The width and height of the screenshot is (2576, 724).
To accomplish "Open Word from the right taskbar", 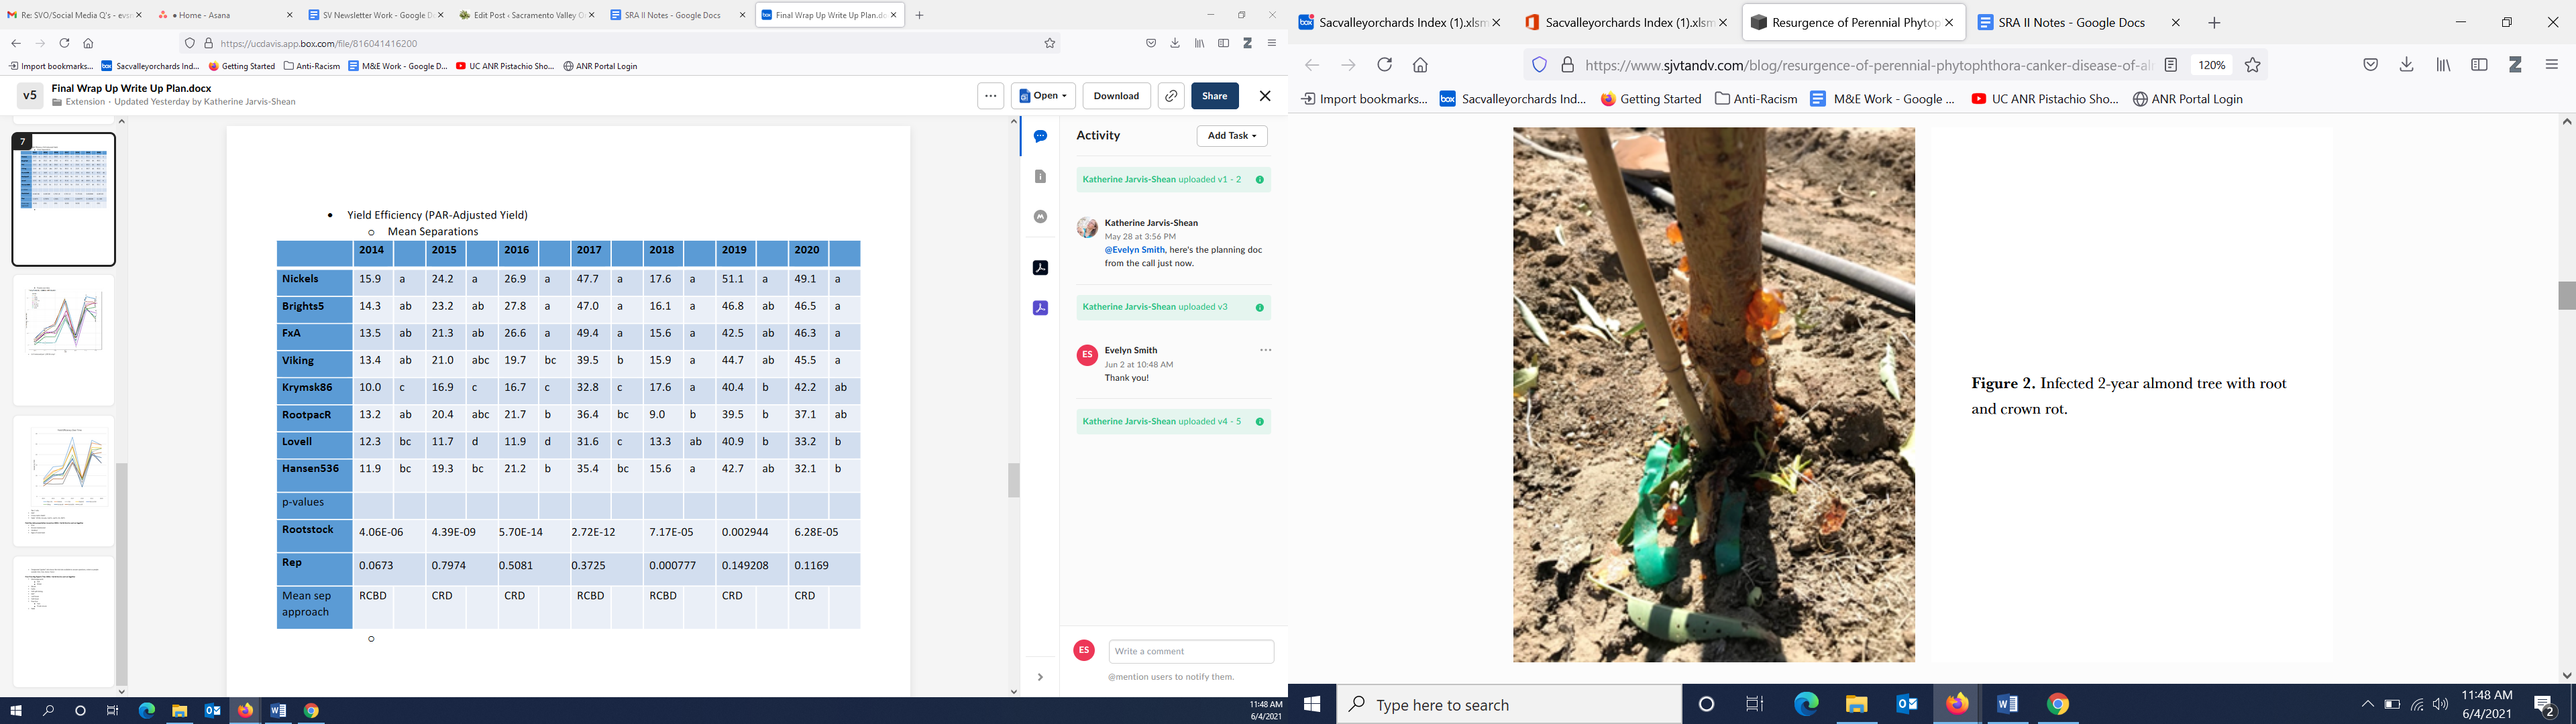I will [x=2007, y=704].
